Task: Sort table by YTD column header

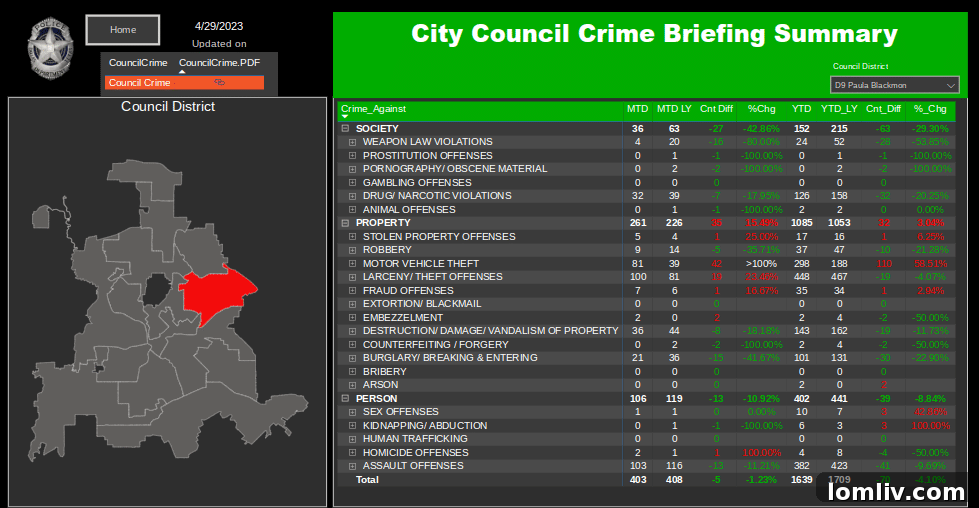Action: (x=801, y=109)
